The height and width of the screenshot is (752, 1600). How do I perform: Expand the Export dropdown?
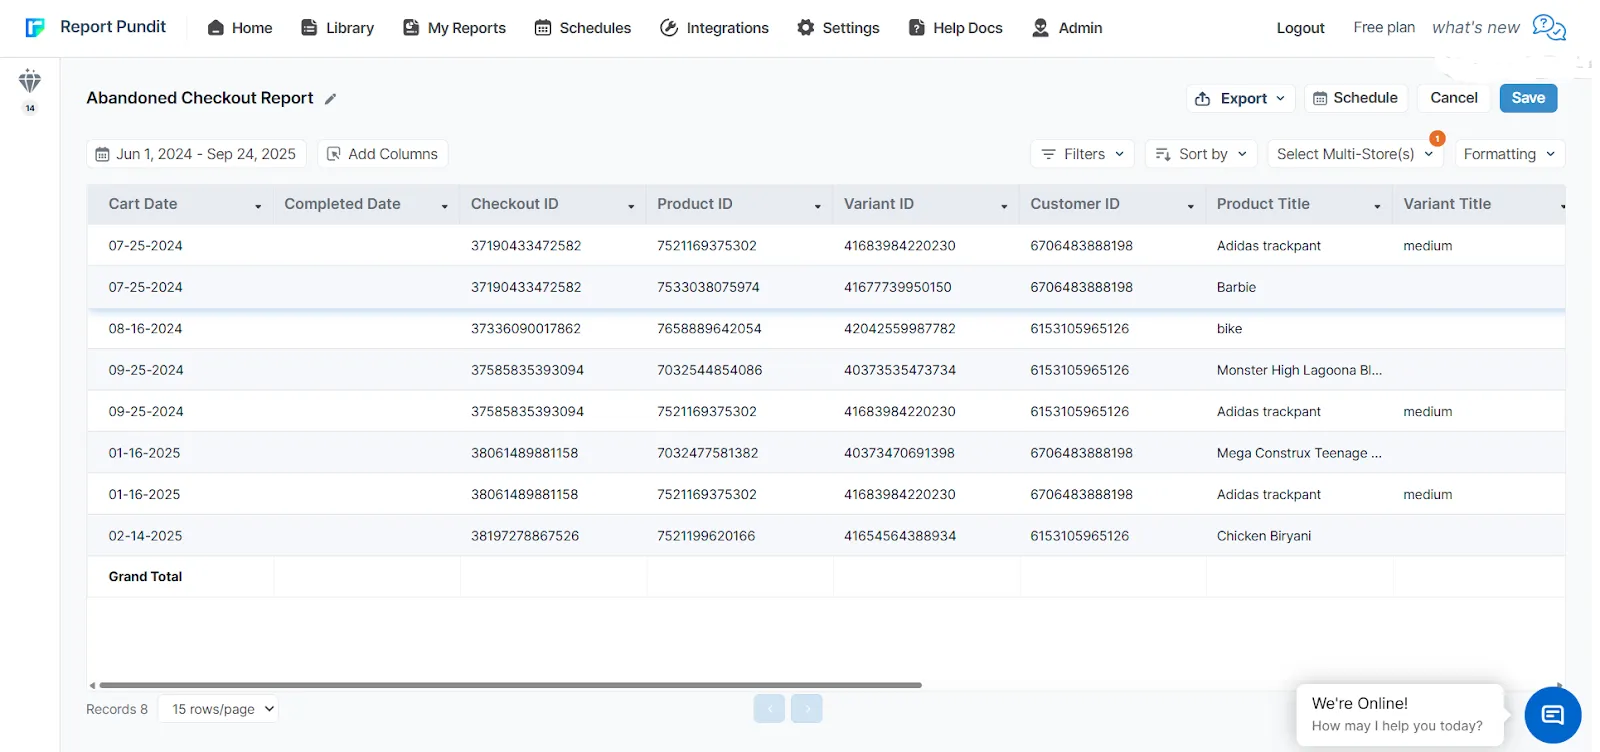click(x=1241, y=98)
